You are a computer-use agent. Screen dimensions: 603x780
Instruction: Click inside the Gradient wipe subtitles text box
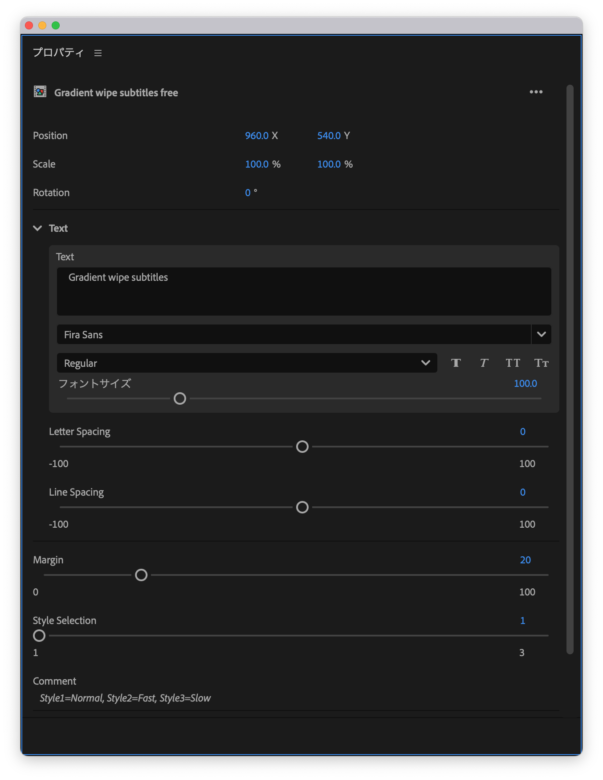pyautogui.click(x=303, y=291)
